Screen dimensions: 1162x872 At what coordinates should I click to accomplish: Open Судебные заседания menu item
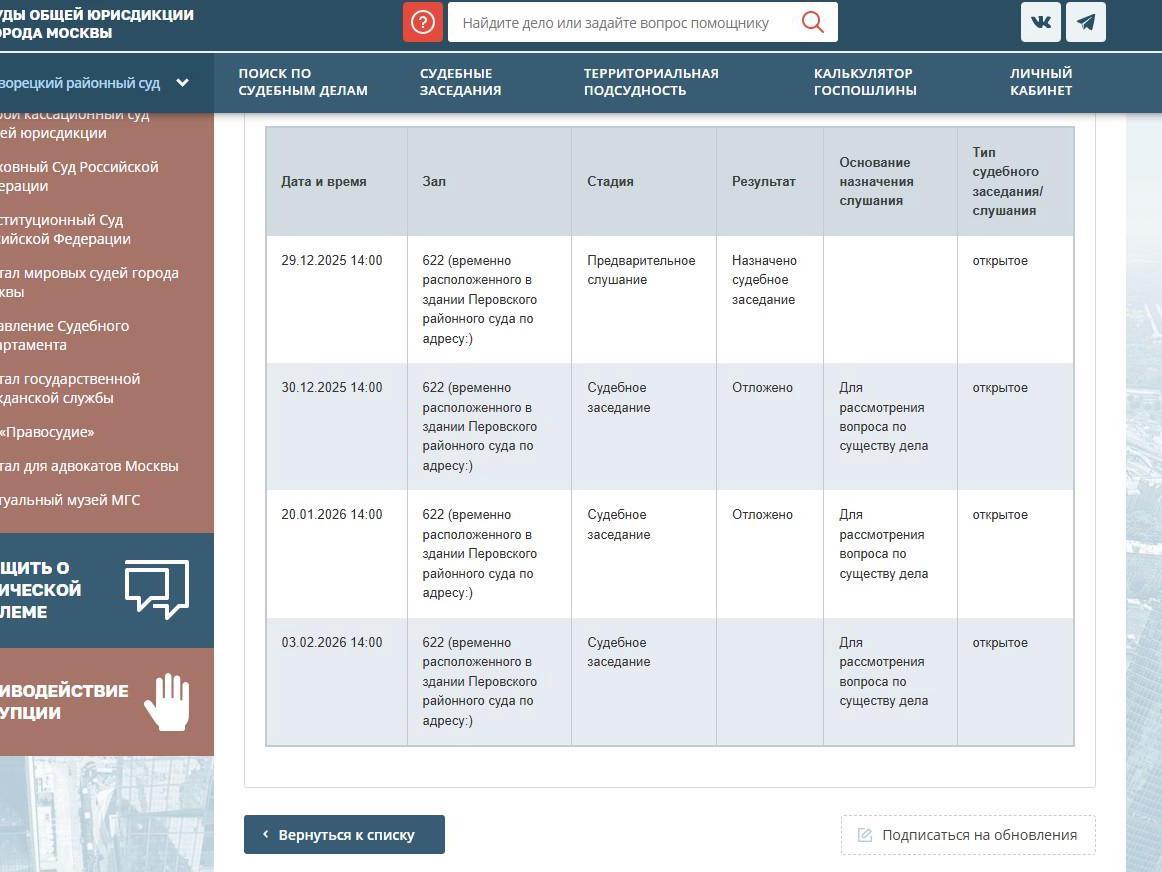pyautogui.click(x=460, y=82)
